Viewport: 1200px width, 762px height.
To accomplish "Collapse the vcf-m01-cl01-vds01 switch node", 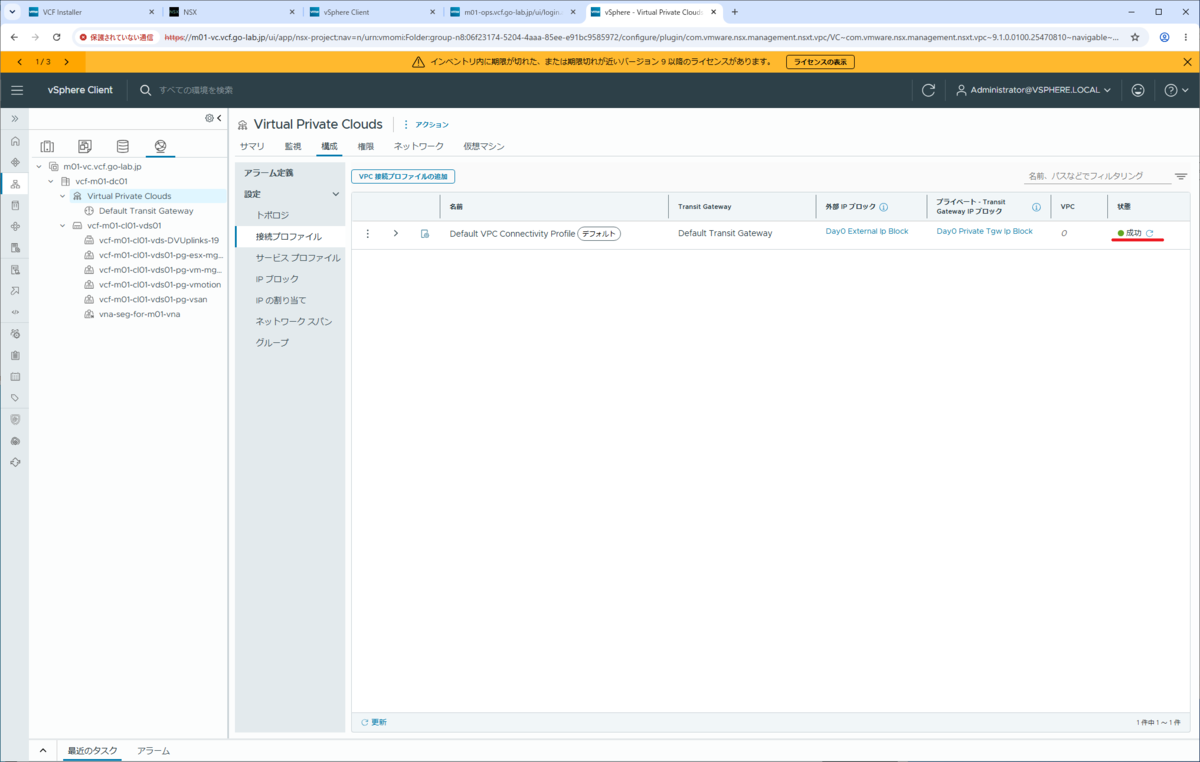I will coord(63,226).
